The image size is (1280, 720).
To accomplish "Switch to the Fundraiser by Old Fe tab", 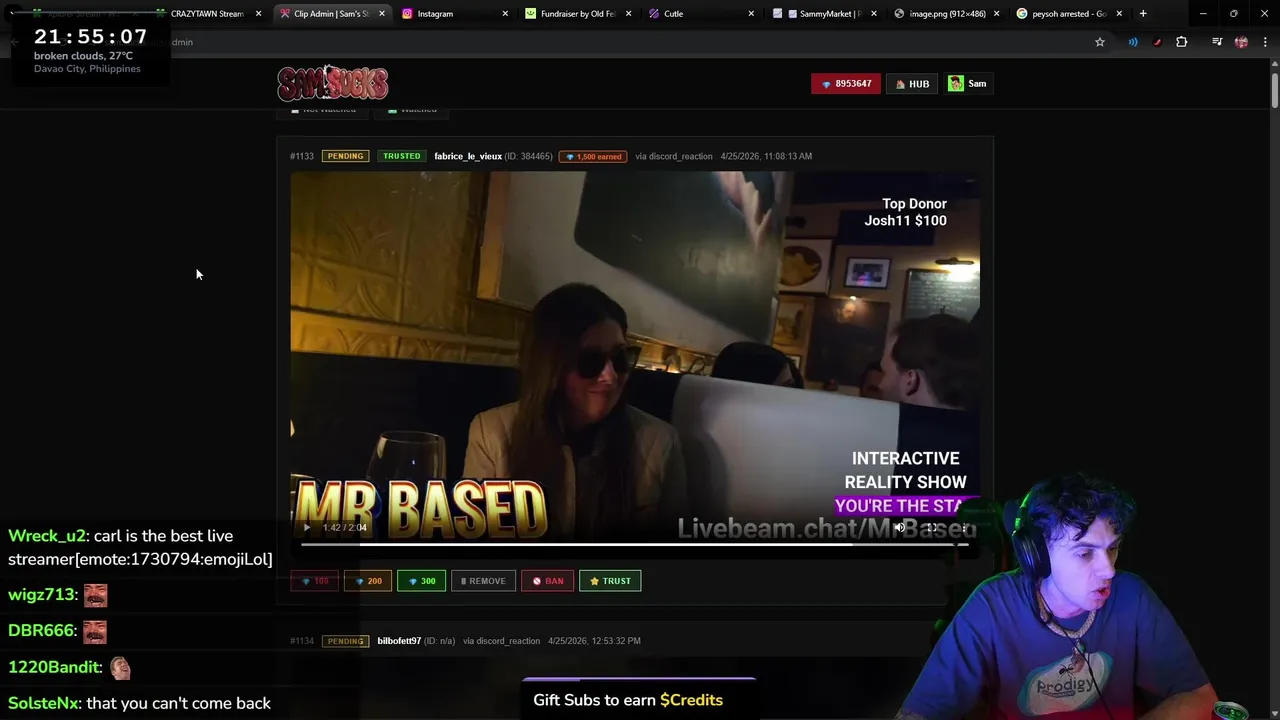I will [x=577, y=14].
